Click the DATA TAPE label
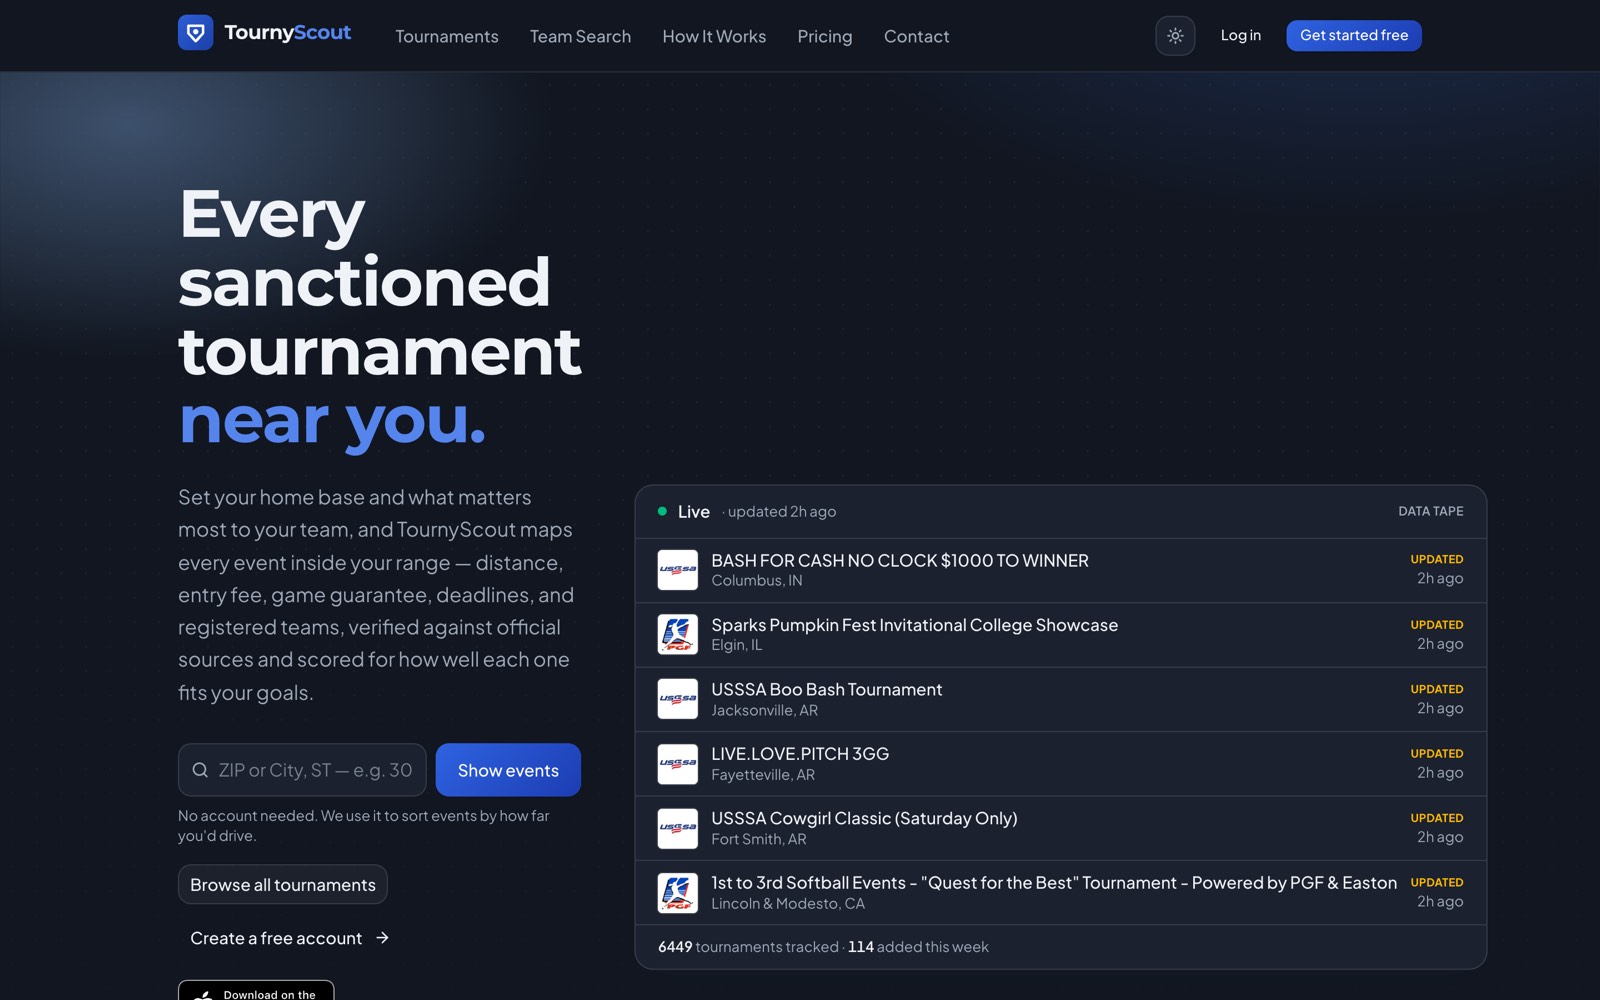 click(x=1430, y=511)
